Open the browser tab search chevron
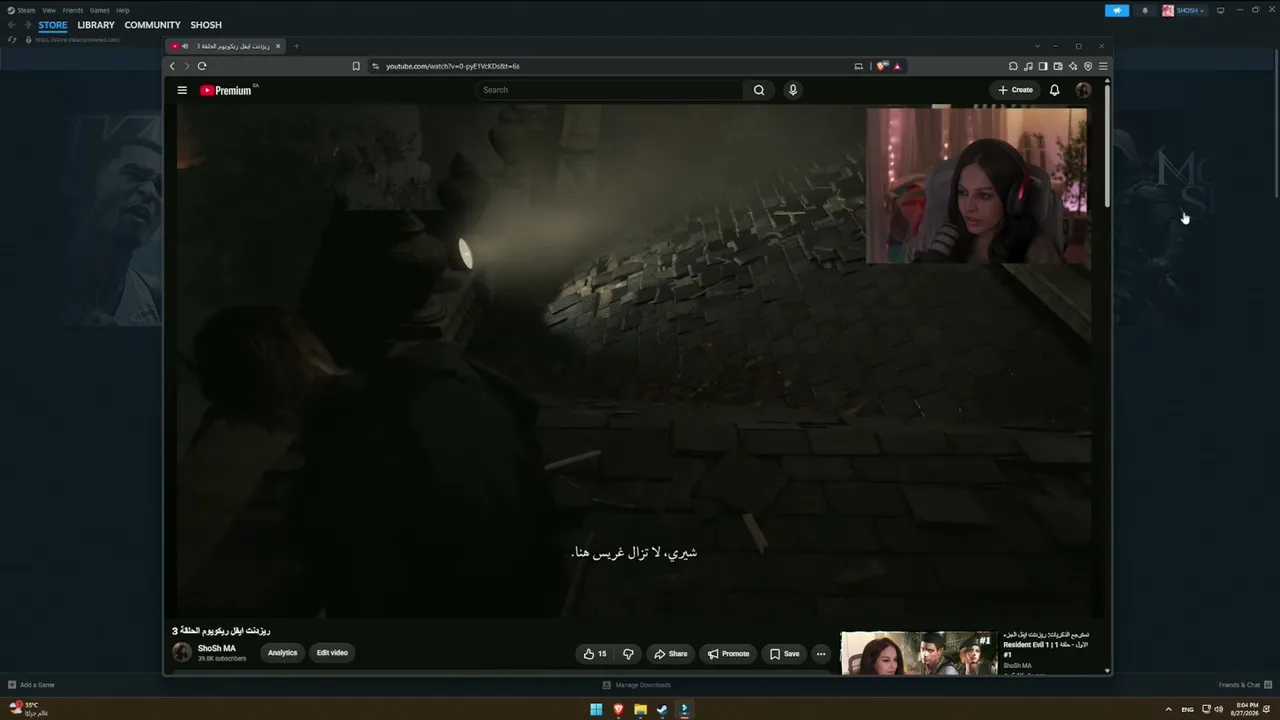 click(x=1037, y=46)
